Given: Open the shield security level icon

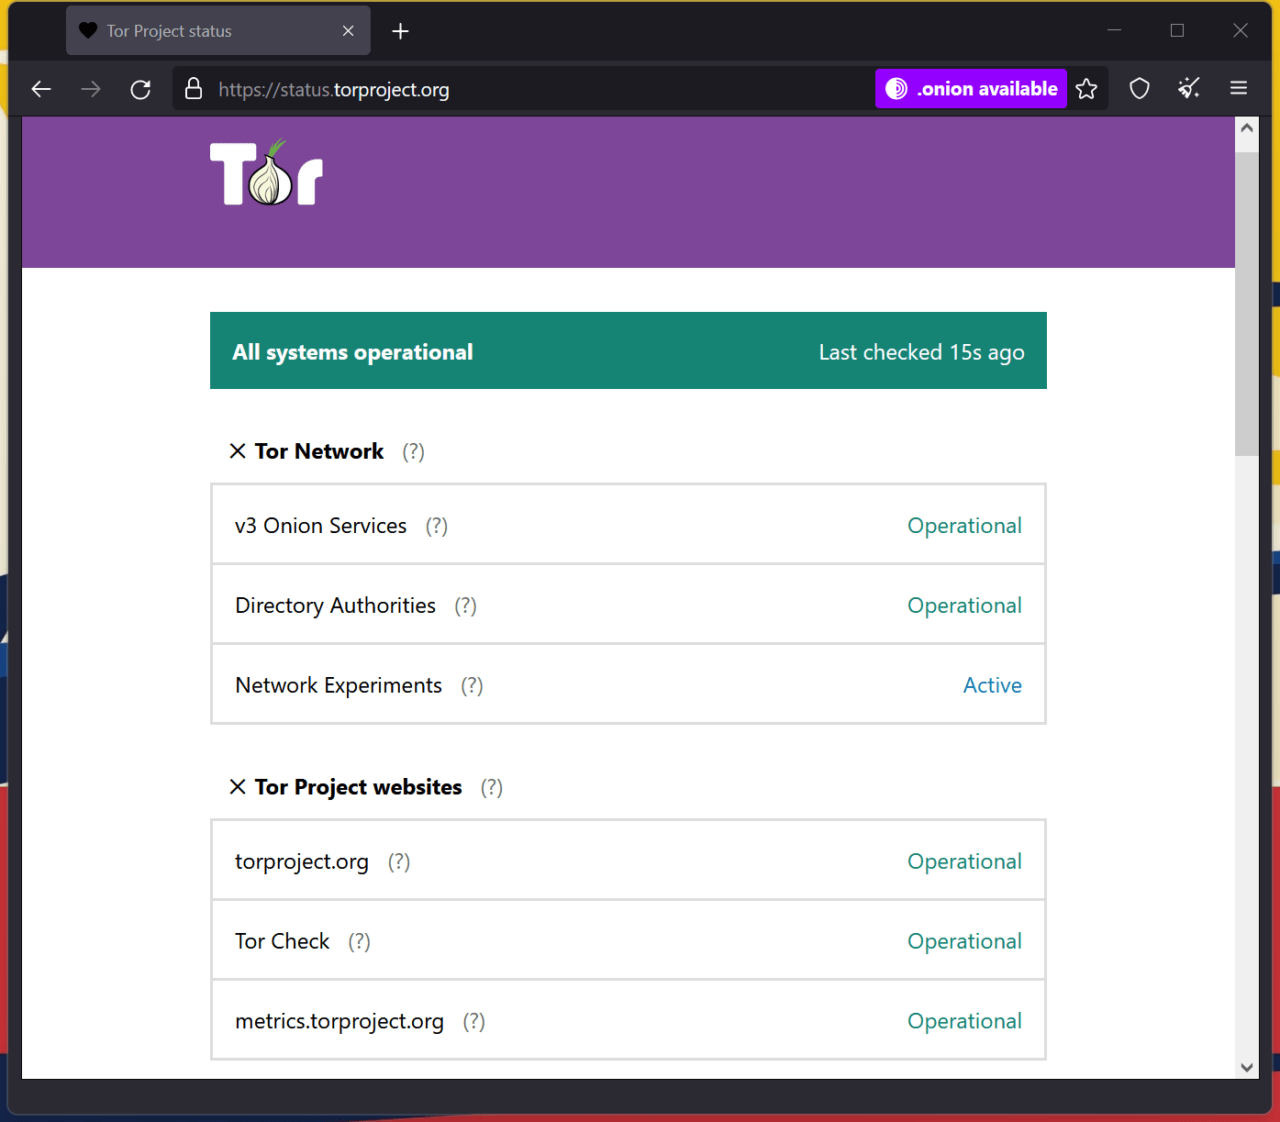Looking at the screenshot, I should [1139, 89].
